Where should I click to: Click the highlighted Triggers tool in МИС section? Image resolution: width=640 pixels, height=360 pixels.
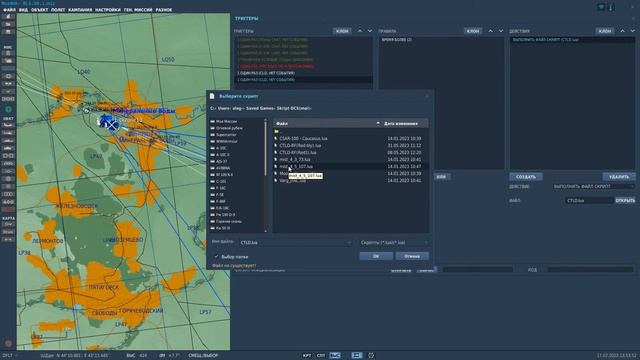[8, 68]
